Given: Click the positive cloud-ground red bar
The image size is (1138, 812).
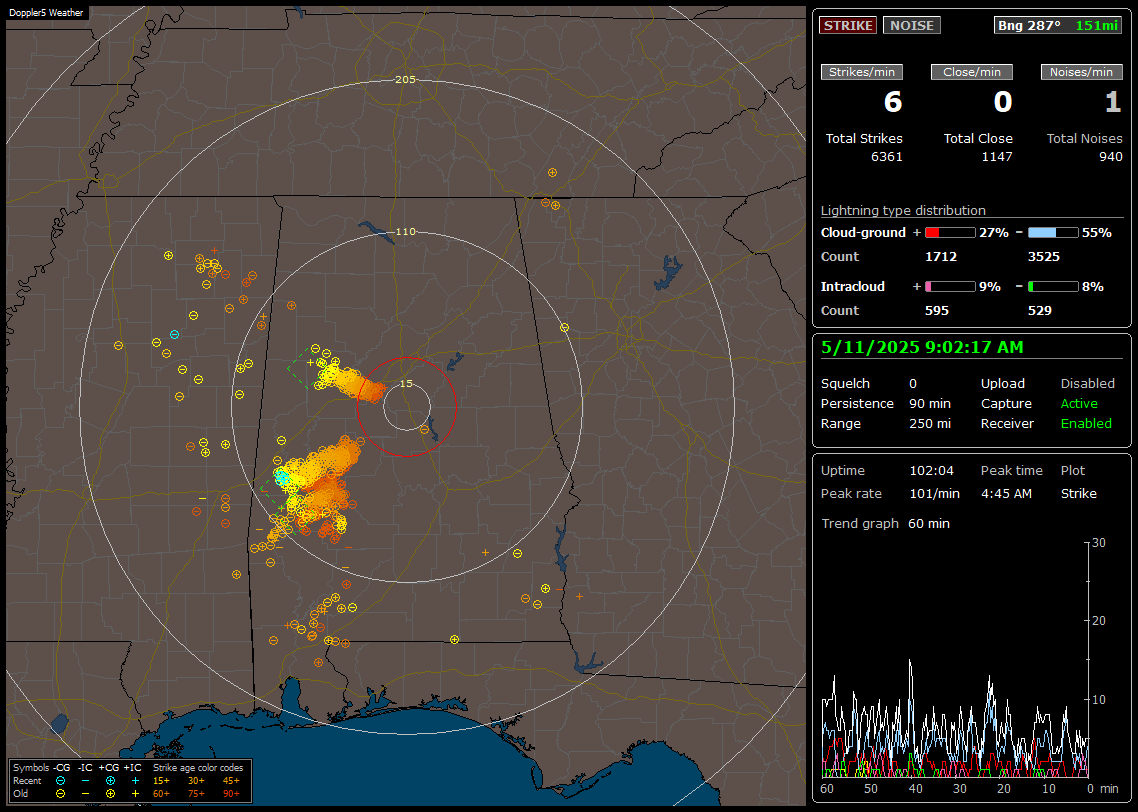Looking at the screenshot, I should [x=950, y=233].
